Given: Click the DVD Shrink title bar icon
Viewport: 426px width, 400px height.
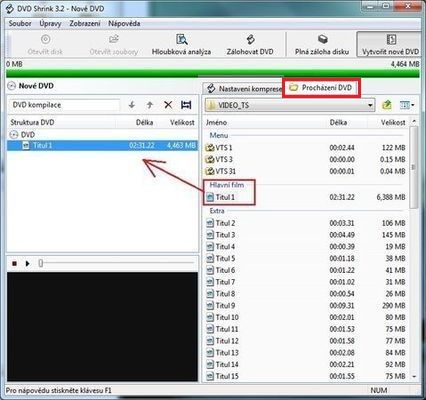Looking at the screenshot, I should click(10, 9).
